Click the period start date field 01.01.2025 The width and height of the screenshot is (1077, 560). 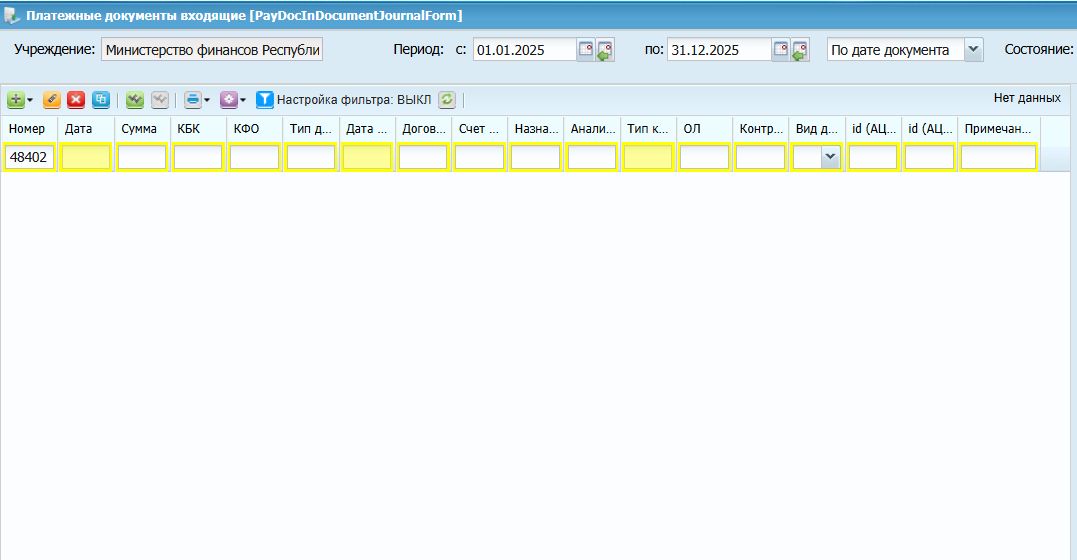click(524, 49)
